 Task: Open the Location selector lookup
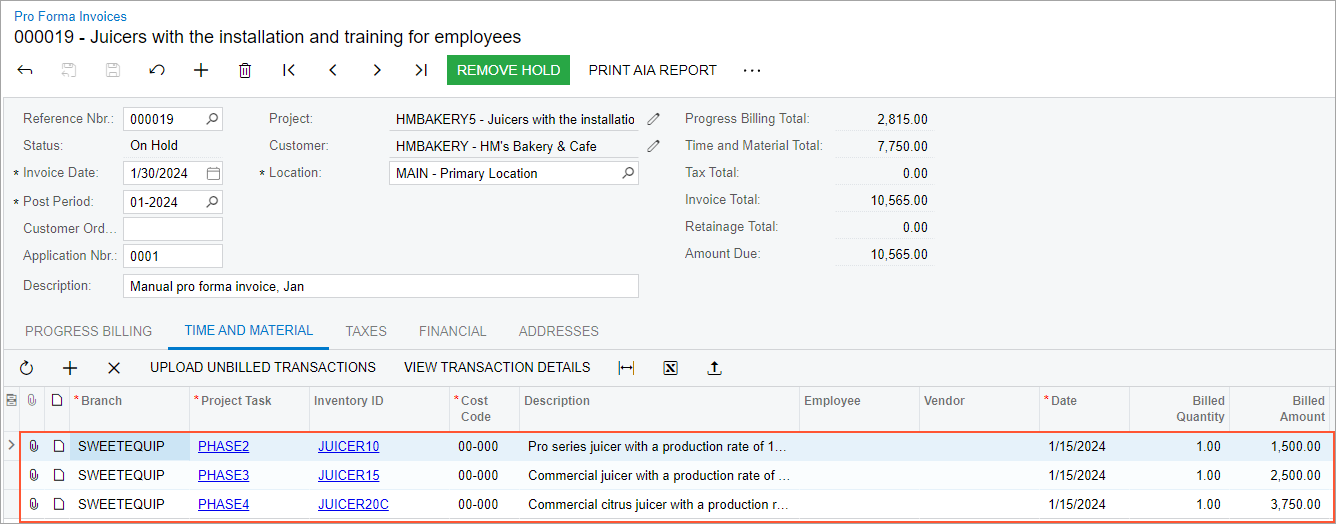pos(628,173)
